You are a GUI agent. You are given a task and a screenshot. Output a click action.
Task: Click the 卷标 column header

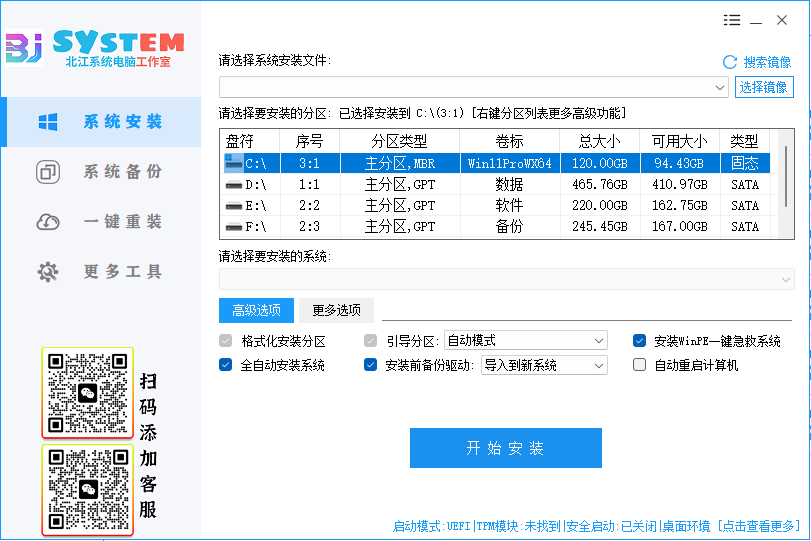509,141
